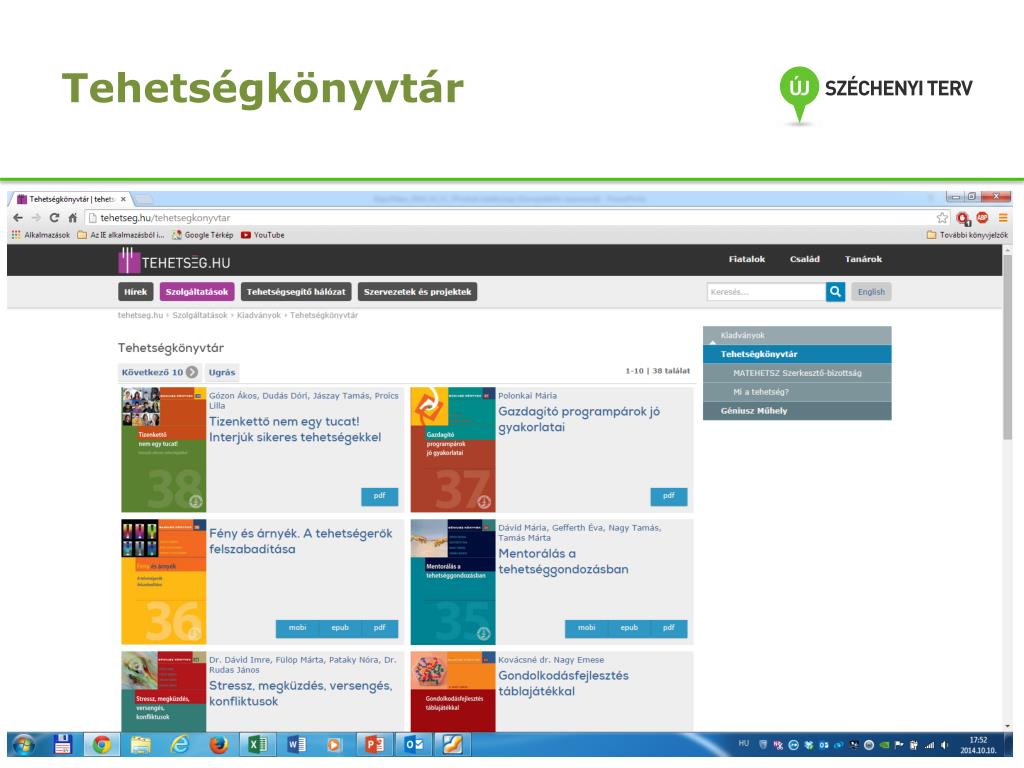Click the browser back arrow
The height and width of the screenshot is (768, 1024).
[18, 218]
